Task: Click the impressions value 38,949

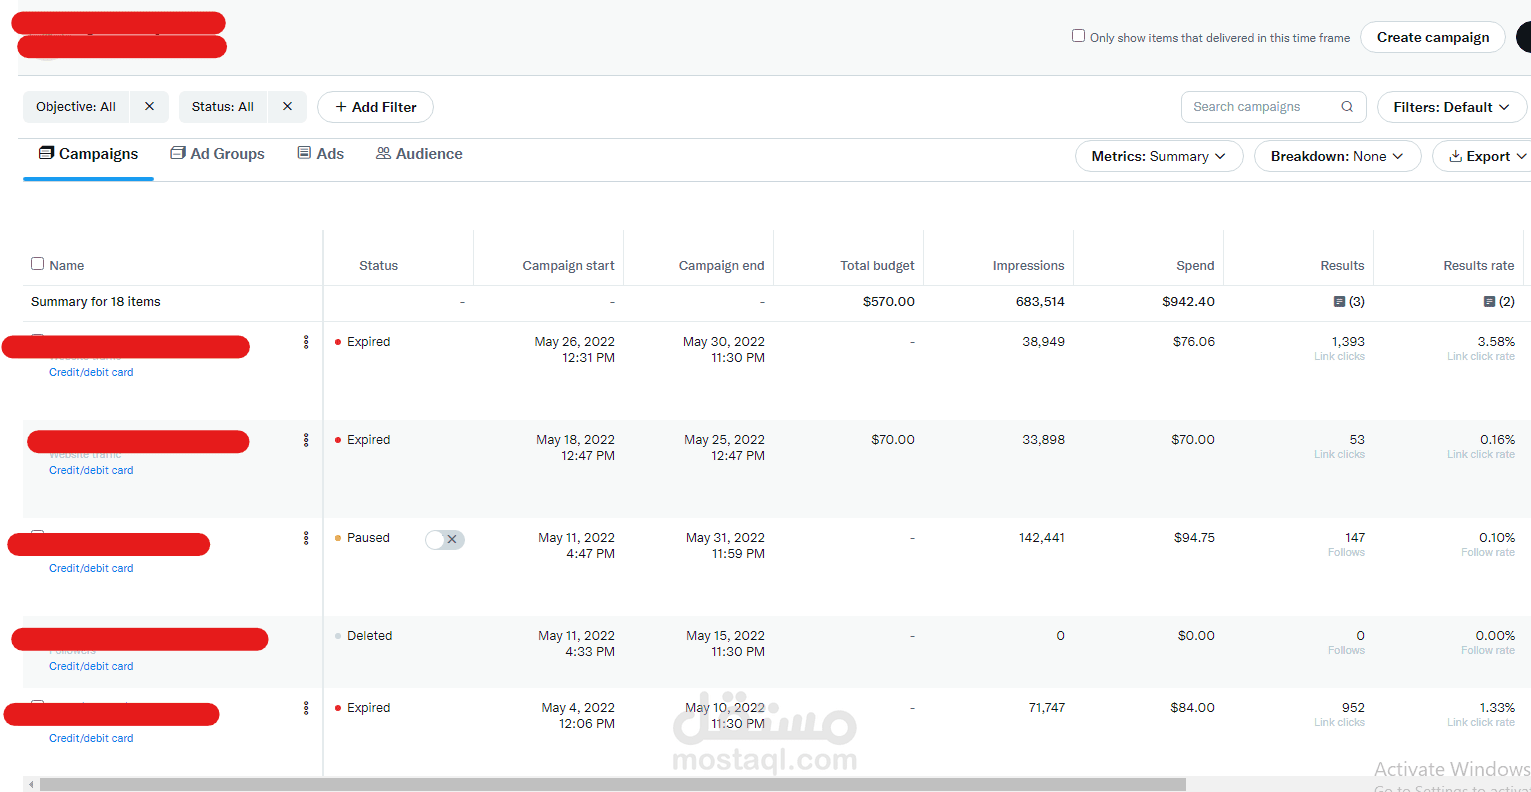Action: (x=1043, y=342)
